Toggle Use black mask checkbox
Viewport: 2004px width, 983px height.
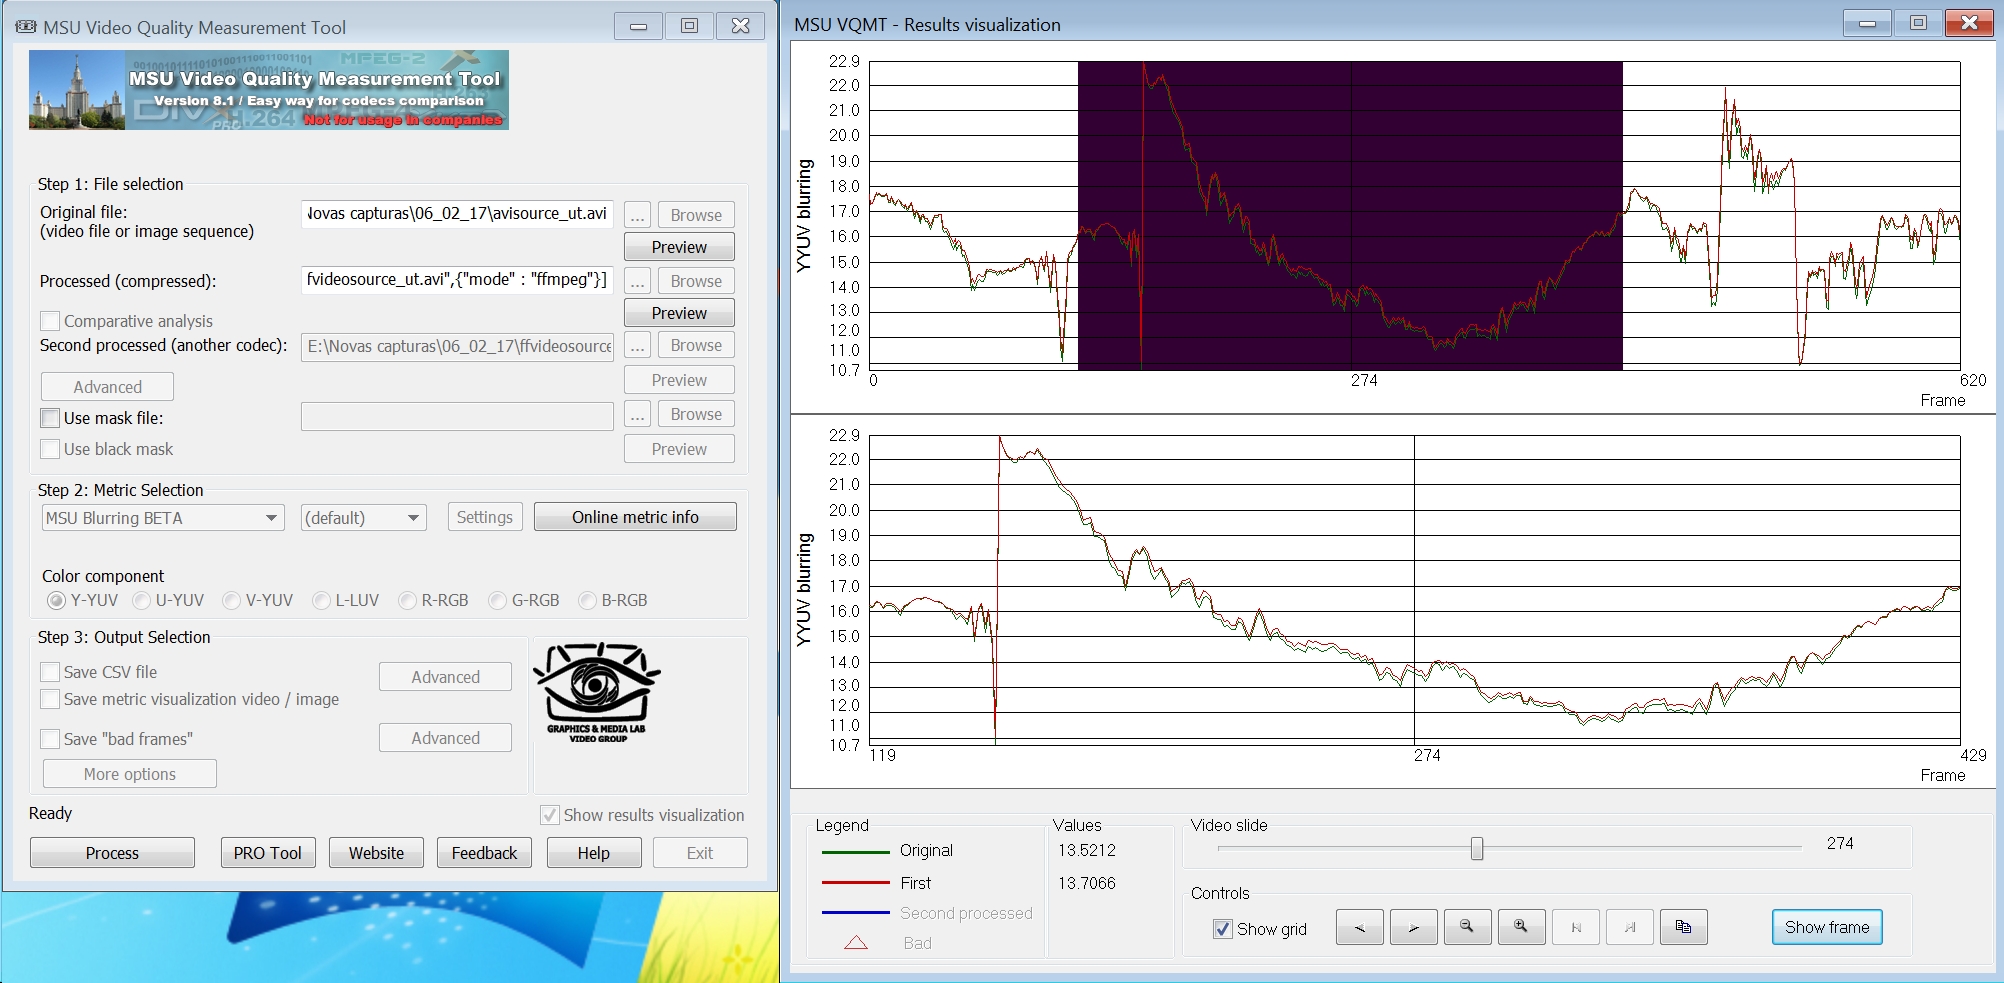pyautogui.click(x=50, y=449)
